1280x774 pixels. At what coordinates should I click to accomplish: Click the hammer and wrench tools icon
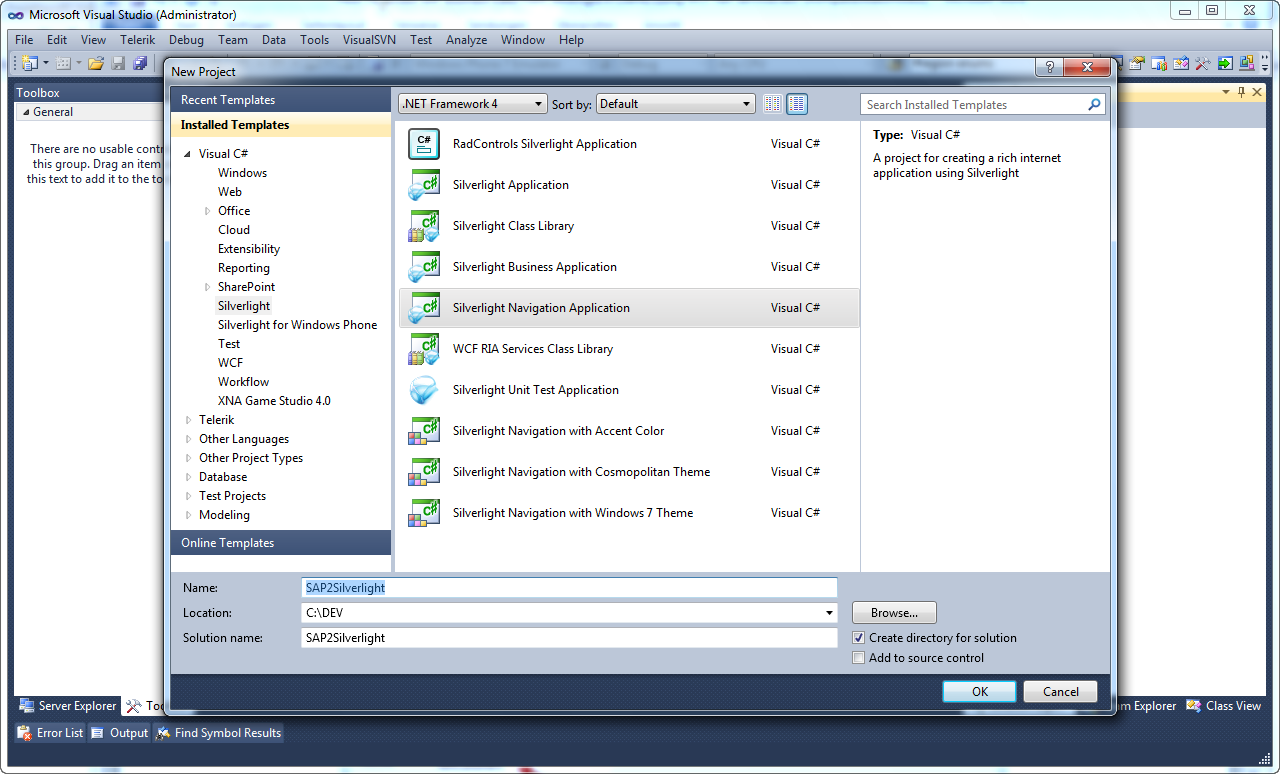pos(1203,63)
